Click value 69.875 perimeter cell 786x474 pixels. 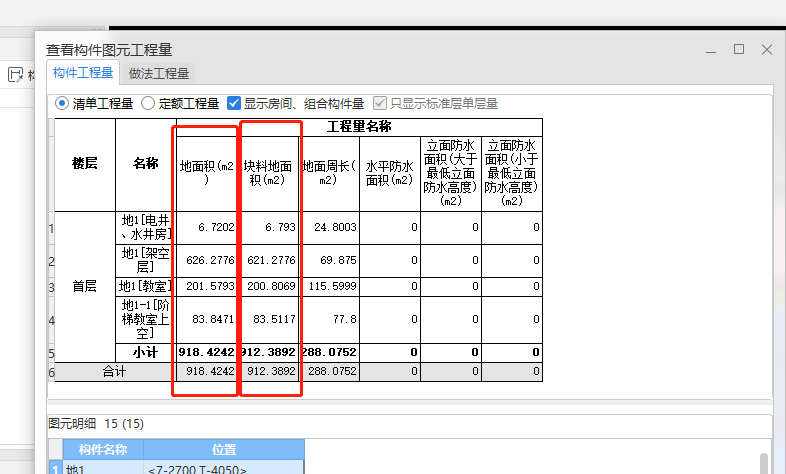click(x=329, y=261)
